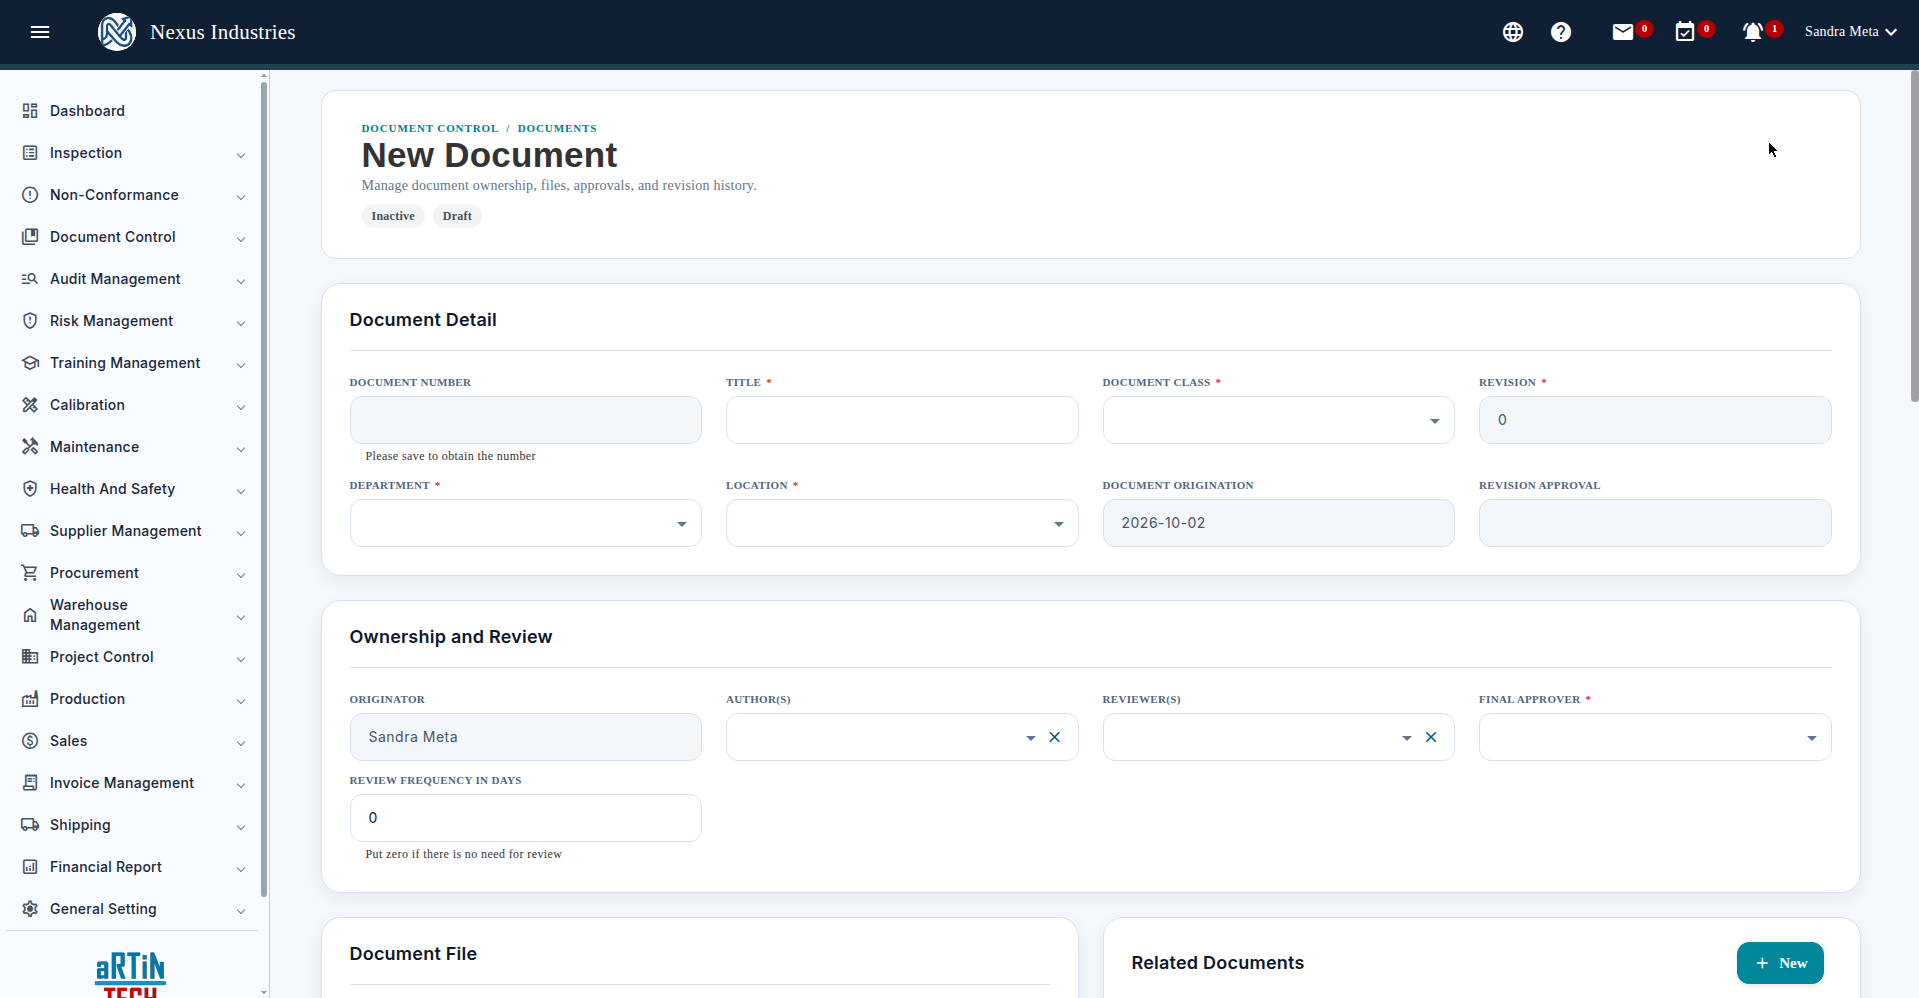Open the Location dropdown

tap(902, 523)
